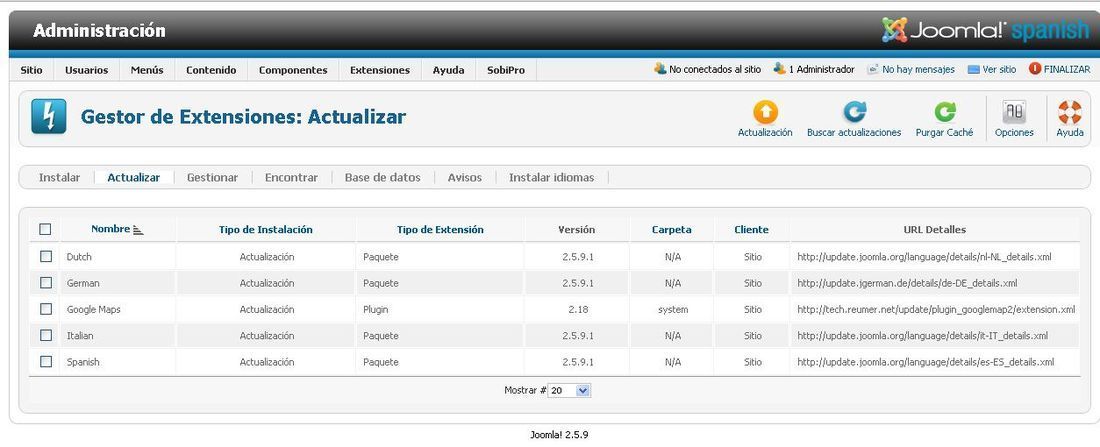Screen dimensions: 1100x447
Task: Sort by Carpeta column header
Action: pos(671,229)
